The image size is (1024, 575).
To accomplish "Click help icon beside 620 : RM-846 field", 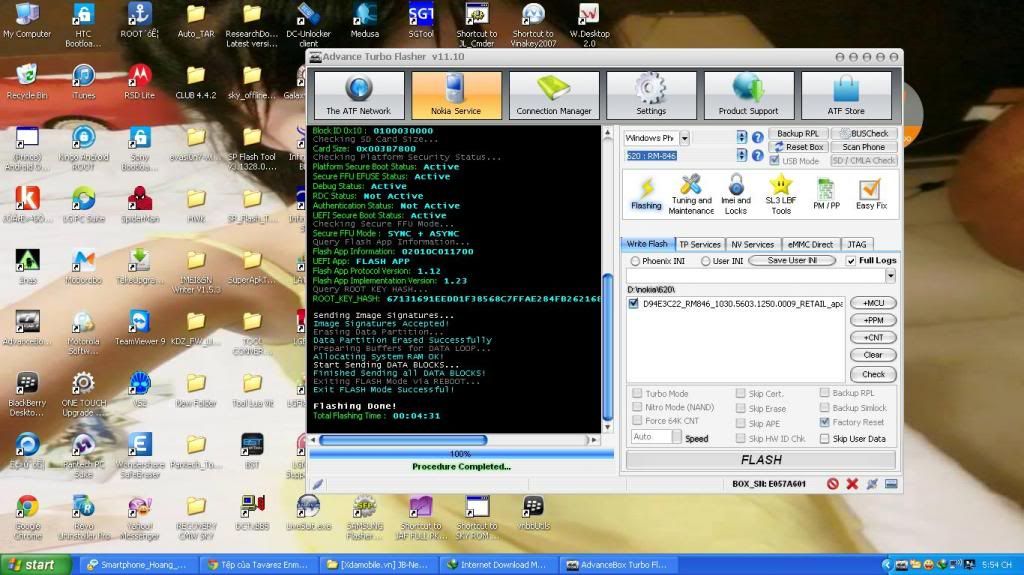I will coord(758,156).
